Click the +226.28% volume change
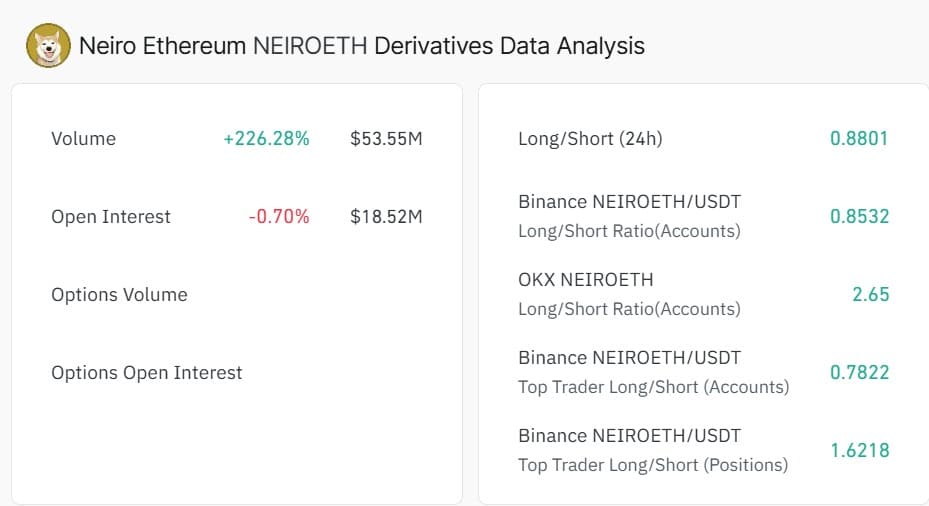 (x=266, y=139)
